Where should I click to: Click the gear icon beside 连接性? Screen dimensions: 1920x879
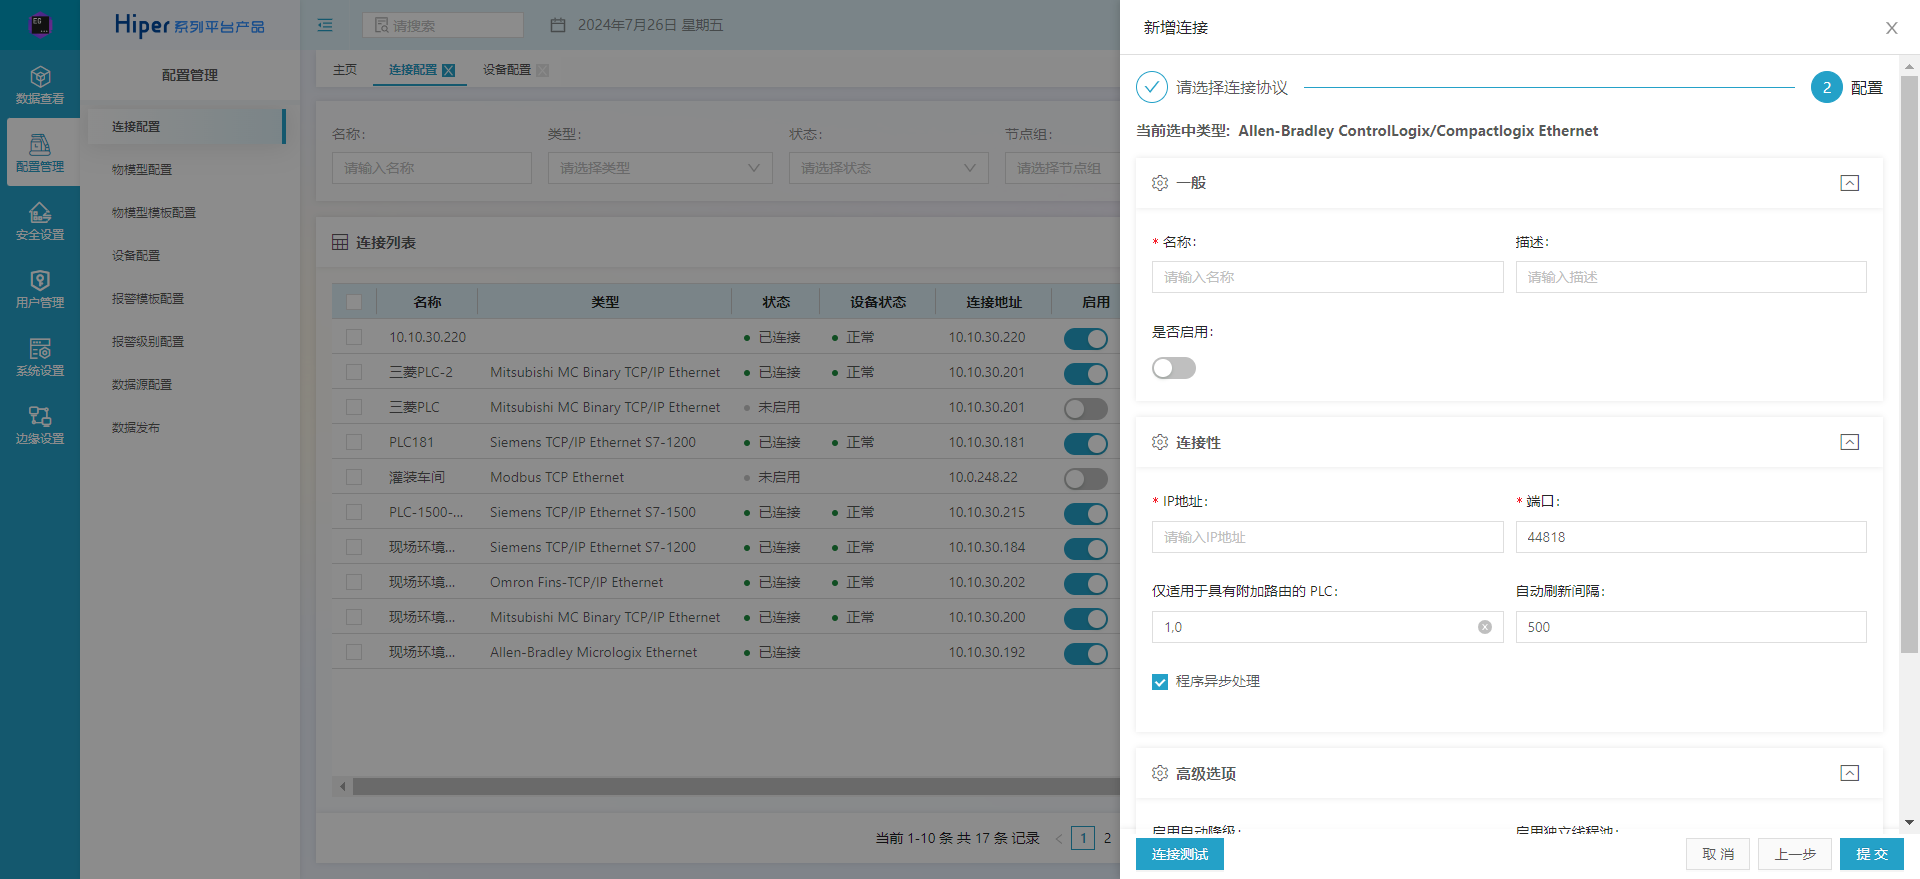point(1160,442)
